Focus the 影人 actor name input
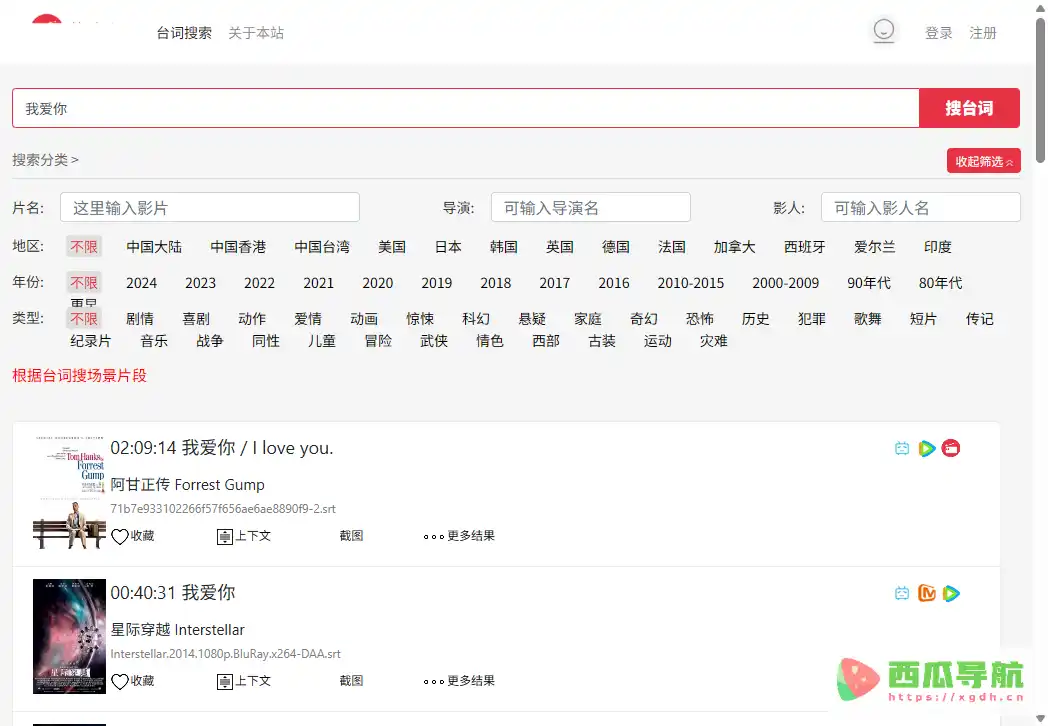The width and height of the screenshot is (1048, 726). 920,207
